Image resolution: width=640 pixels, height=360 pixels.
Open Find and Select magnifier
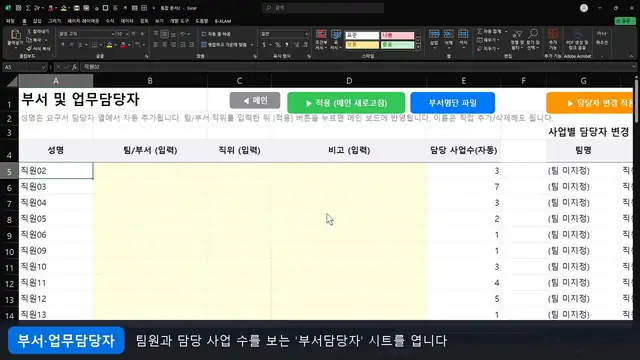tap(533, 40)
